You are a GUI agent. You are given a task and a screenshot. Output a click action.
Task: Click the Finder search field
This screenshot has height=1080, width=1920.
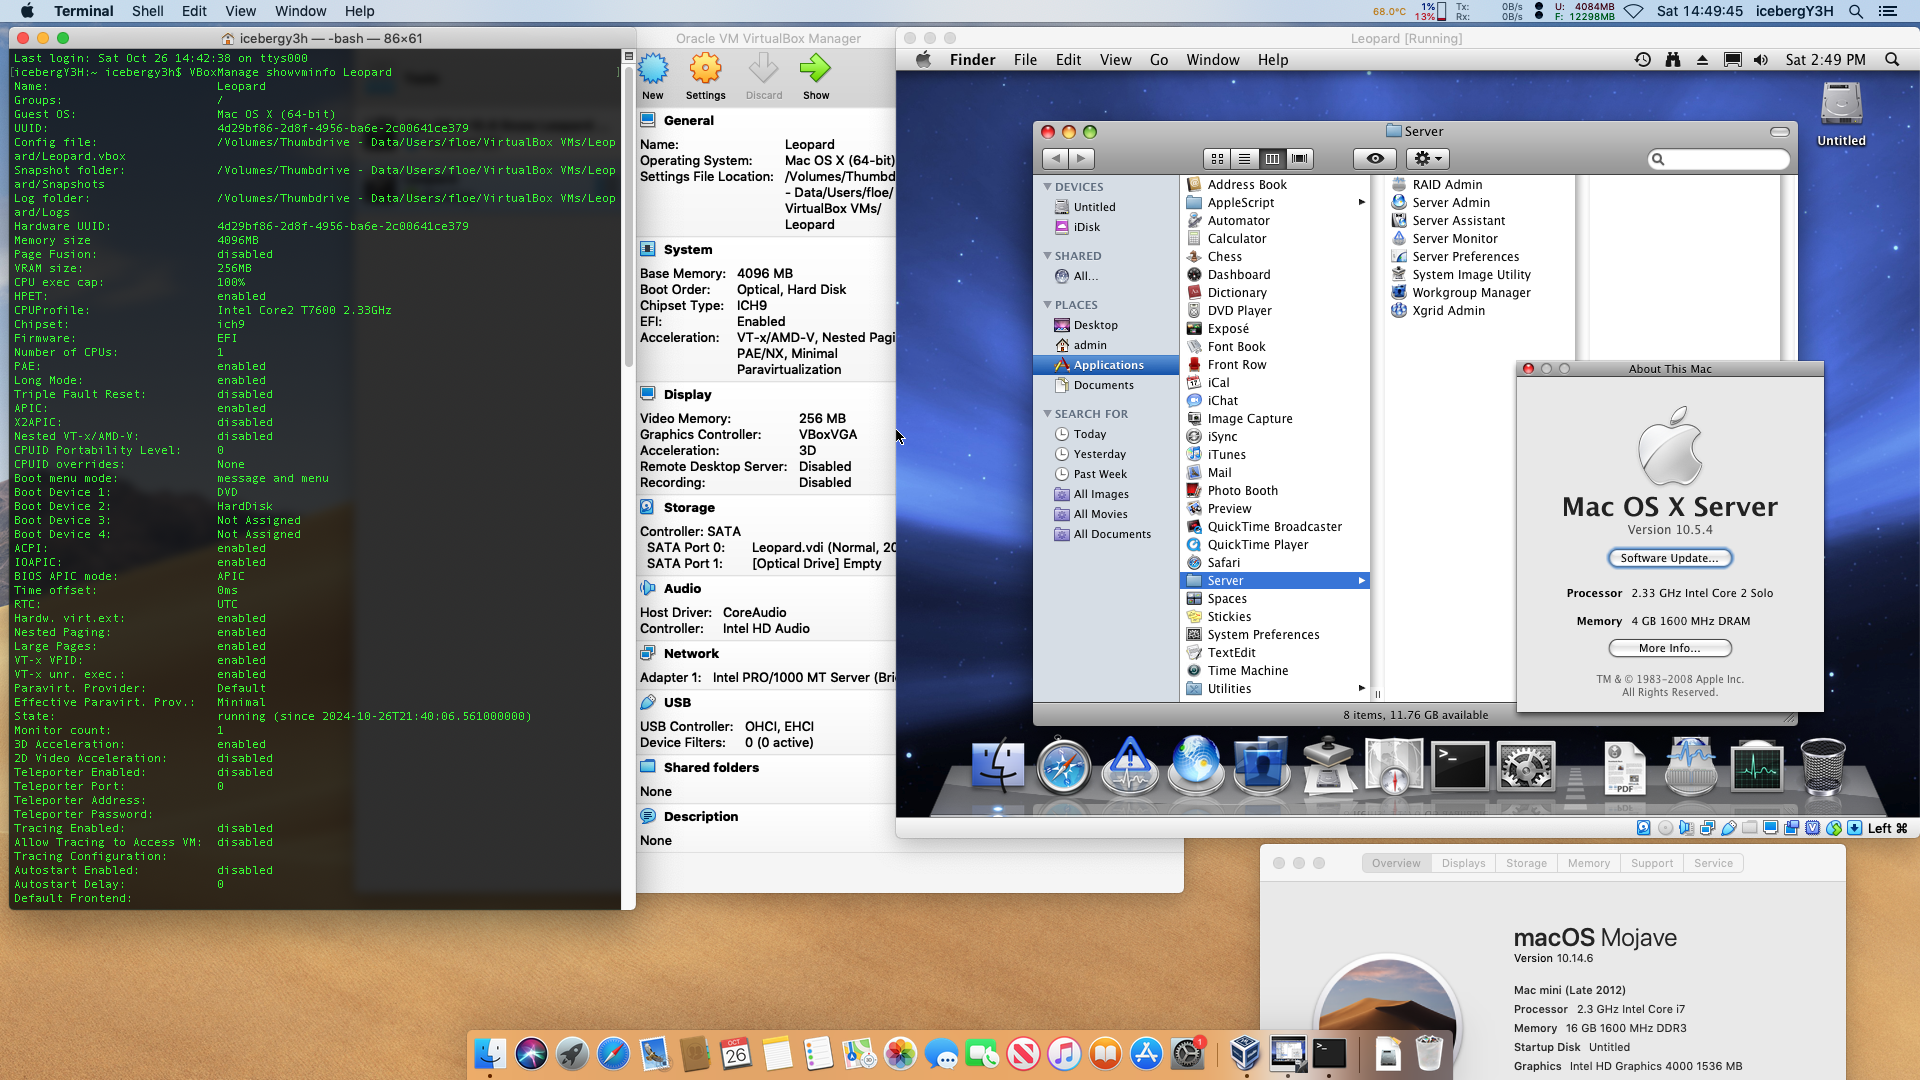[1718, 159]
